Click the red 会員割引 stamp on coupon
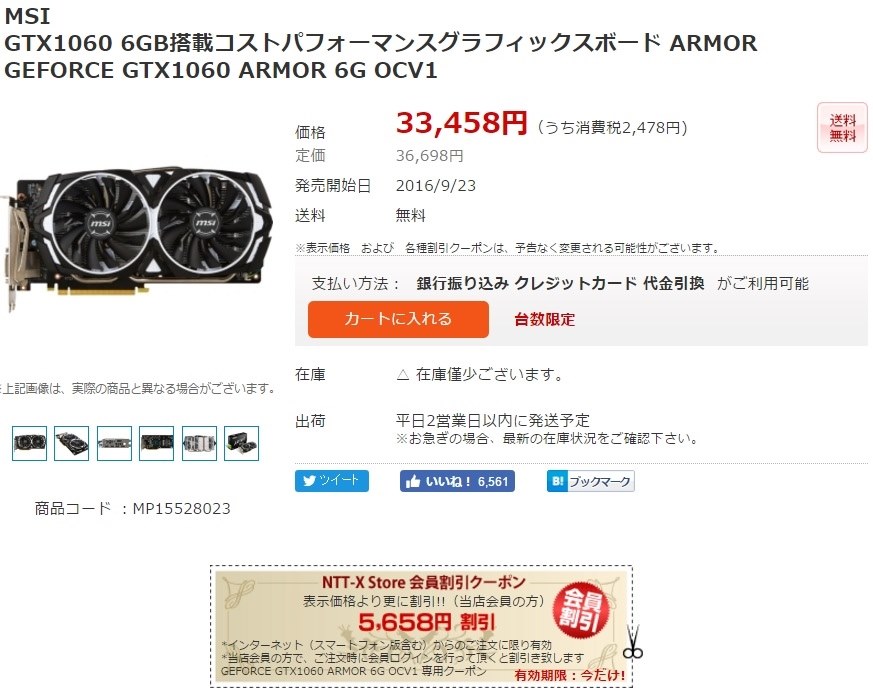The image size is (873, 690). point(583,609)
